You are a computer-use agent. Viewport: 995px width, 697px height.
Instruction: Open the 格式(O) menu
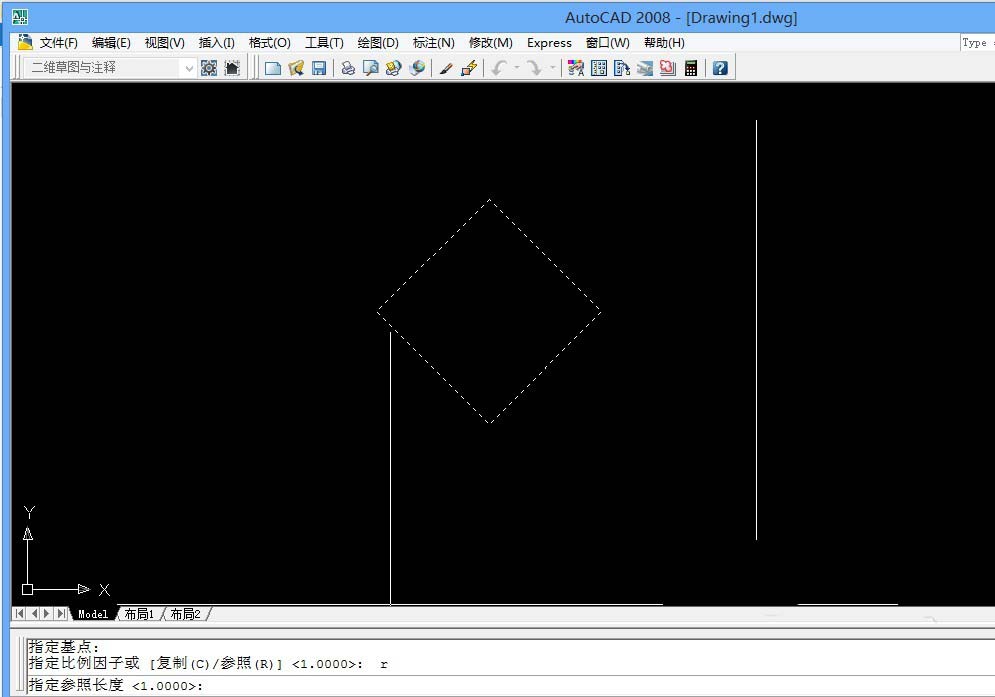[x=270, y=43]
